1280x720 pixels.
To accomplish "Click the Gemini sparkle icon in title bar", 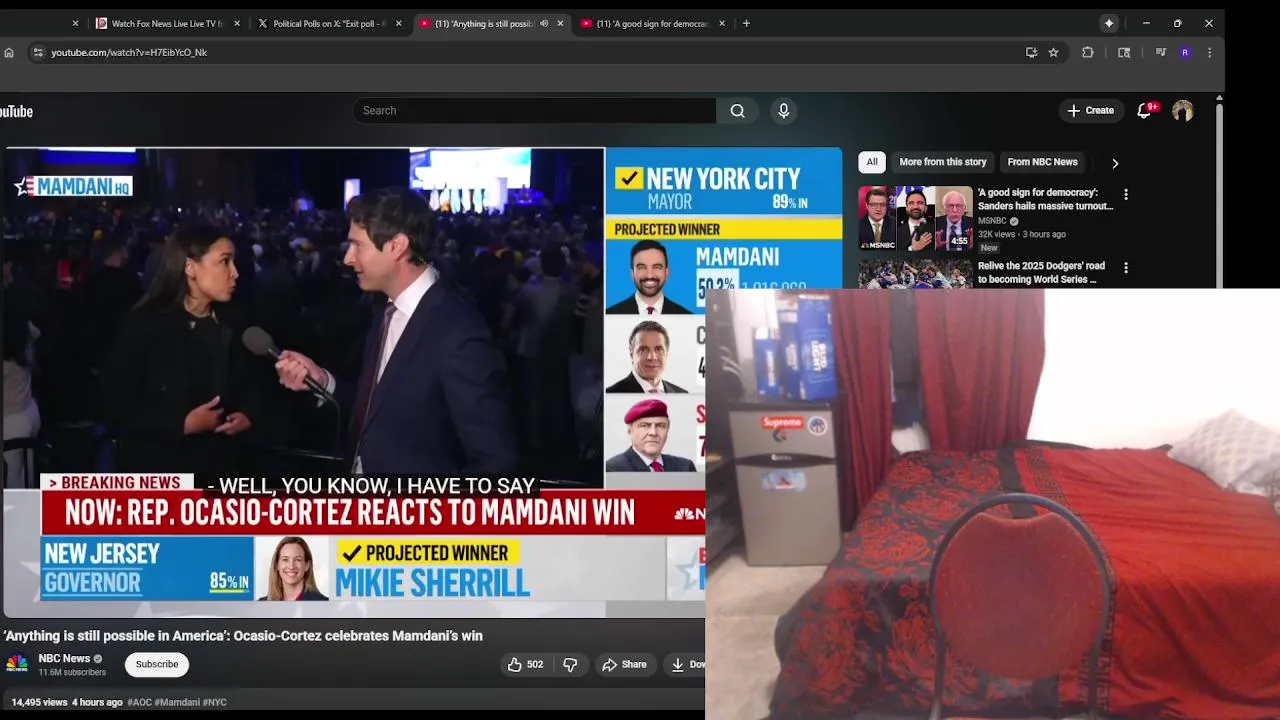I will (x=1109, y=23).
